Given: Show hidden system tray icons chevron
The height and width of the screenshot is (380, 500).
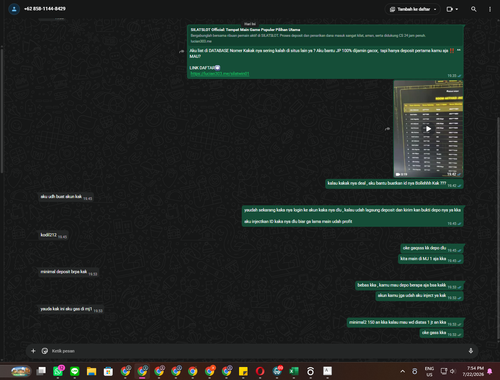Looking at the screenshot, I should pos(402,371).
